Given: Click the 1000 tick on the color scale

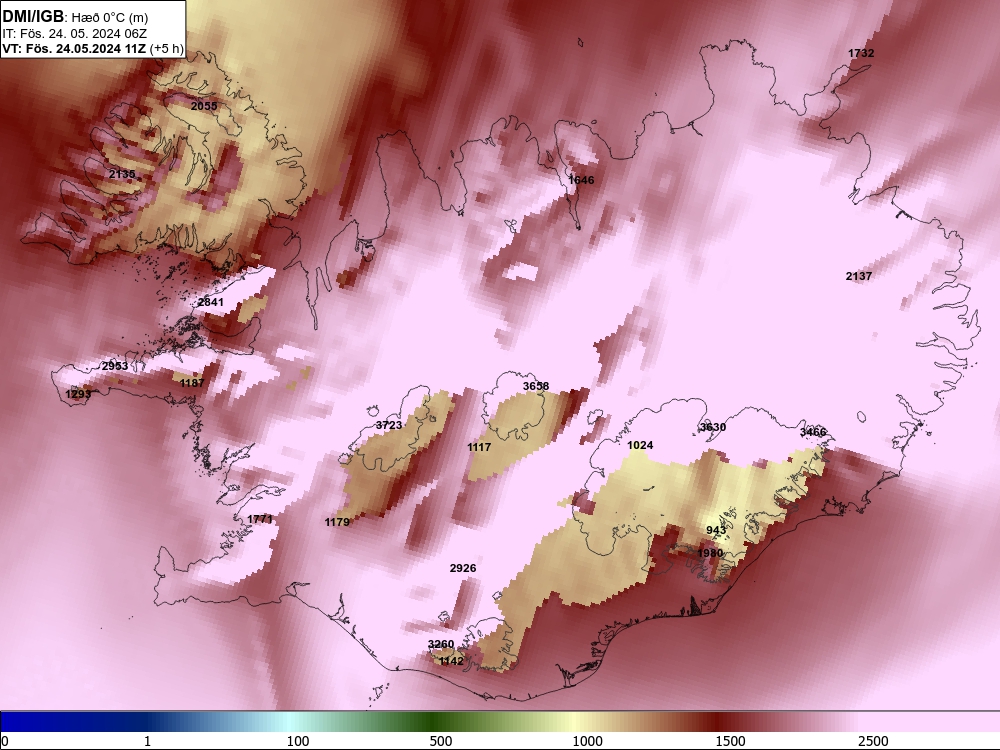Looking at the screenshot, I should click(587, 741).
